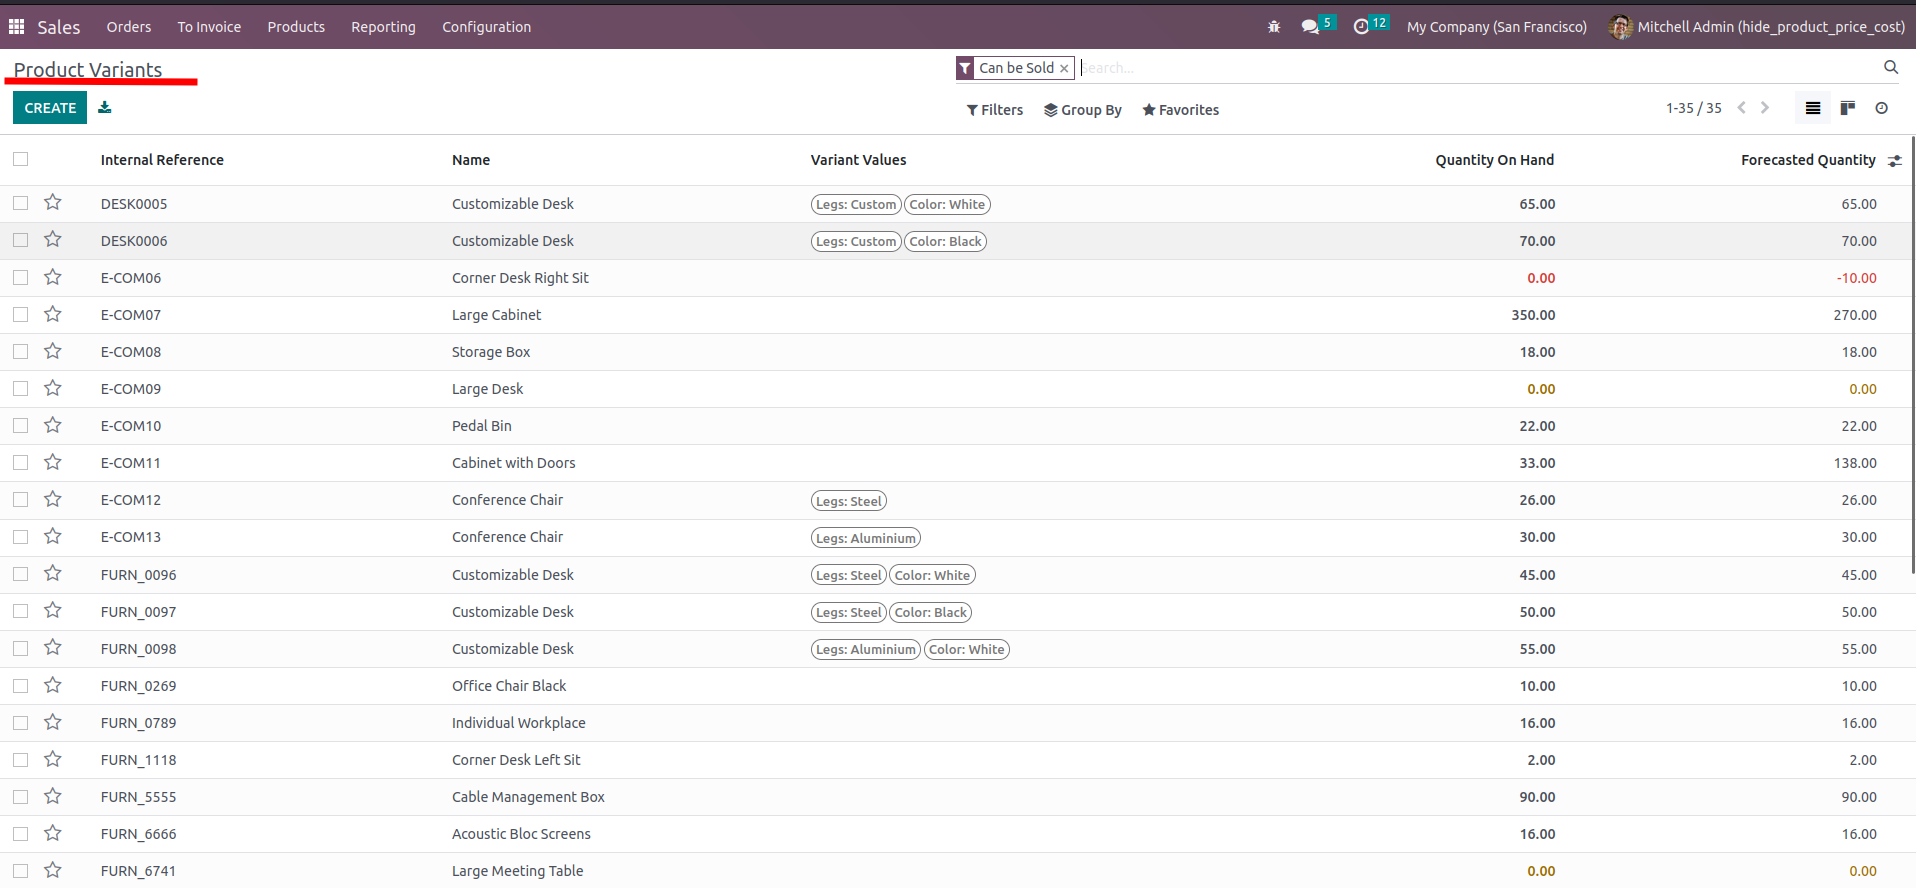Check the E-COM06 row checkbox
The width and height of the screenshot is (1916, 888).
pos(21,277)
